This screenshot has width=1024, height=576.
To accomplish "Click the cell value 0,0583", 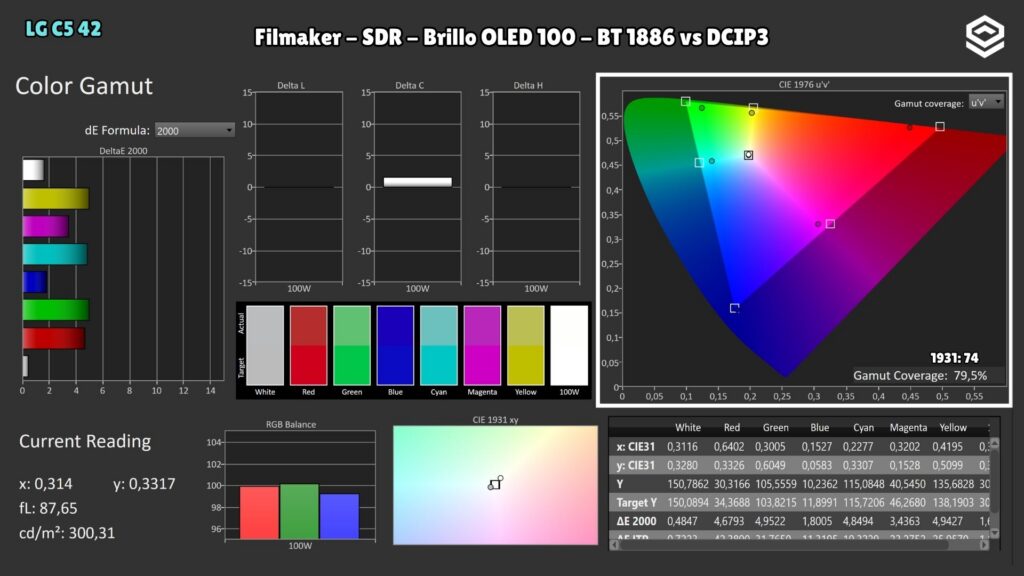I will [x=817, y=466].
